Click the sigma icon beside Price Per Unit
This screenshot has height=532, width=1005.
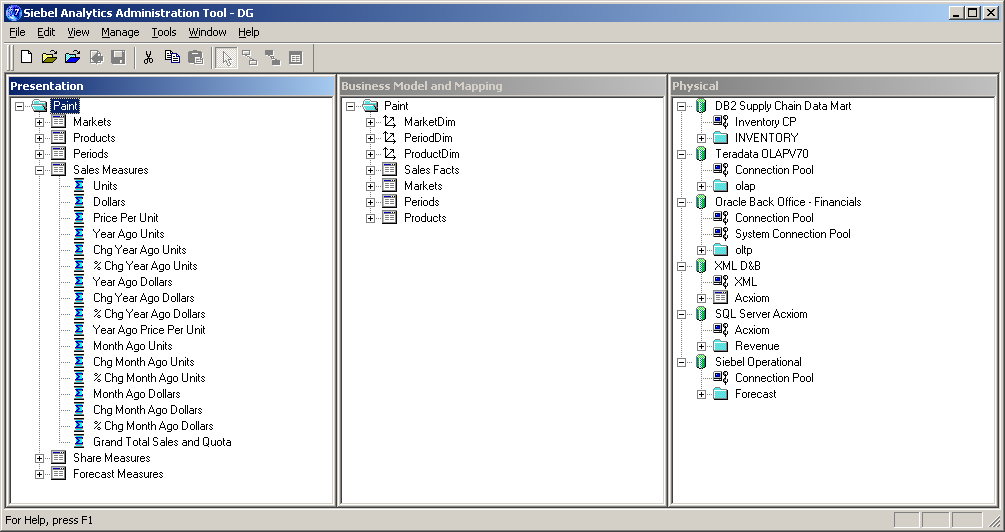79,218
